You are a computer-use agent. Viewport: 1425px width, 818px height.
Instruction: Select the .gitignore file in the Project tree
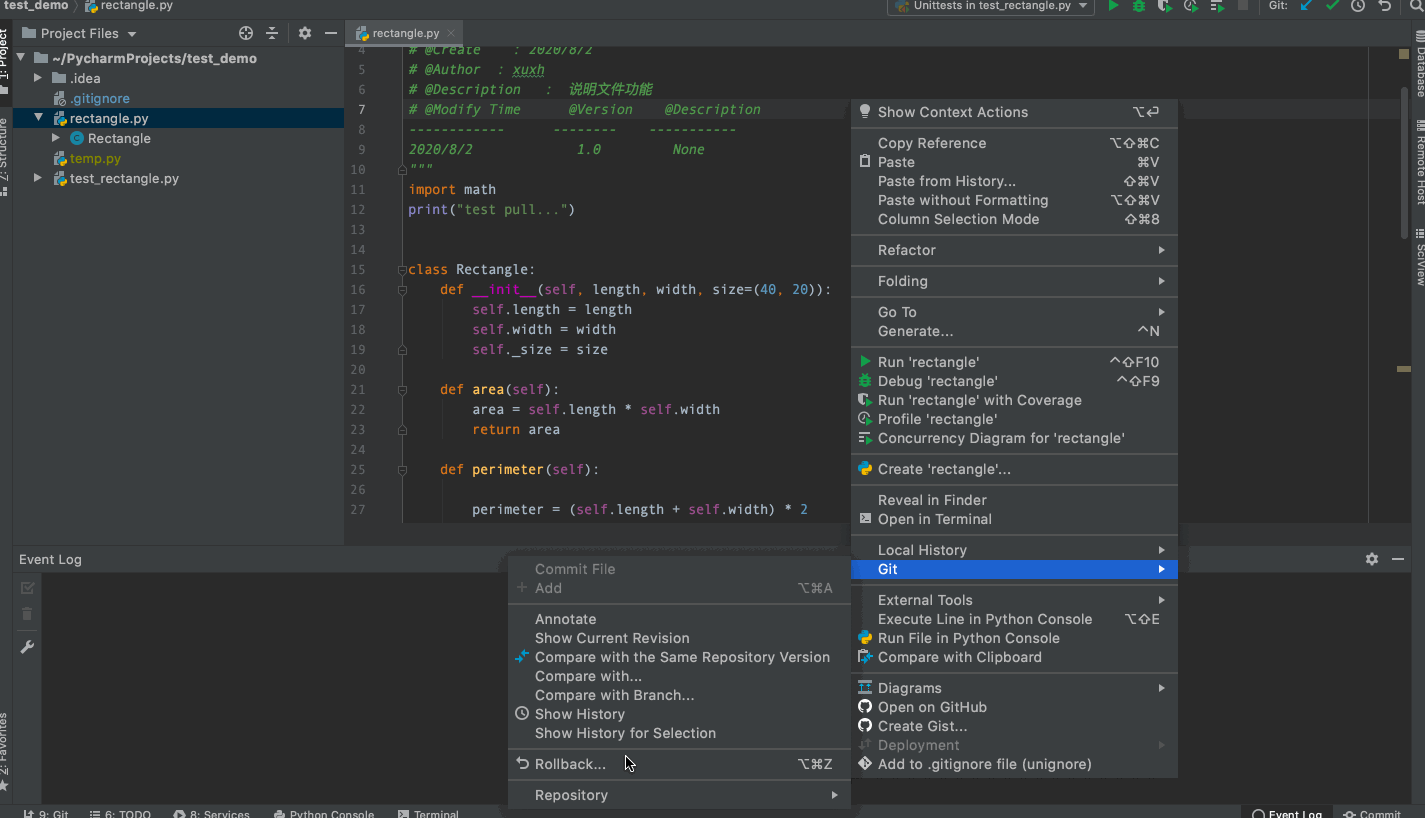(99, 98)
